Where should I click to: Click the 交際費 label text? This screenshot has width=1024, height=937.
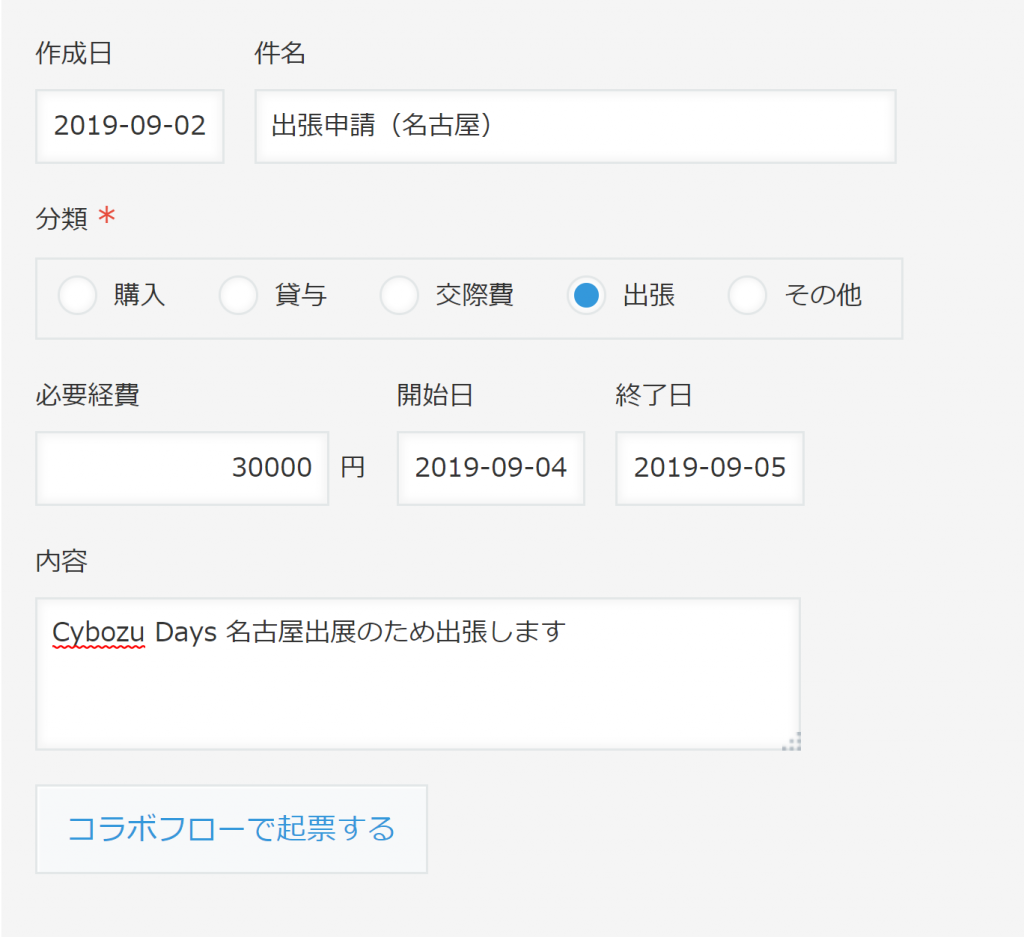coord(475,295)
